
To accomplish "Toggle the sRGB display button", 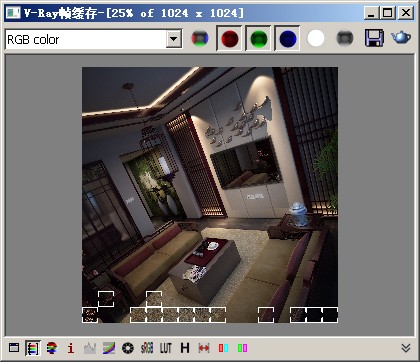I will click(147, 348).
